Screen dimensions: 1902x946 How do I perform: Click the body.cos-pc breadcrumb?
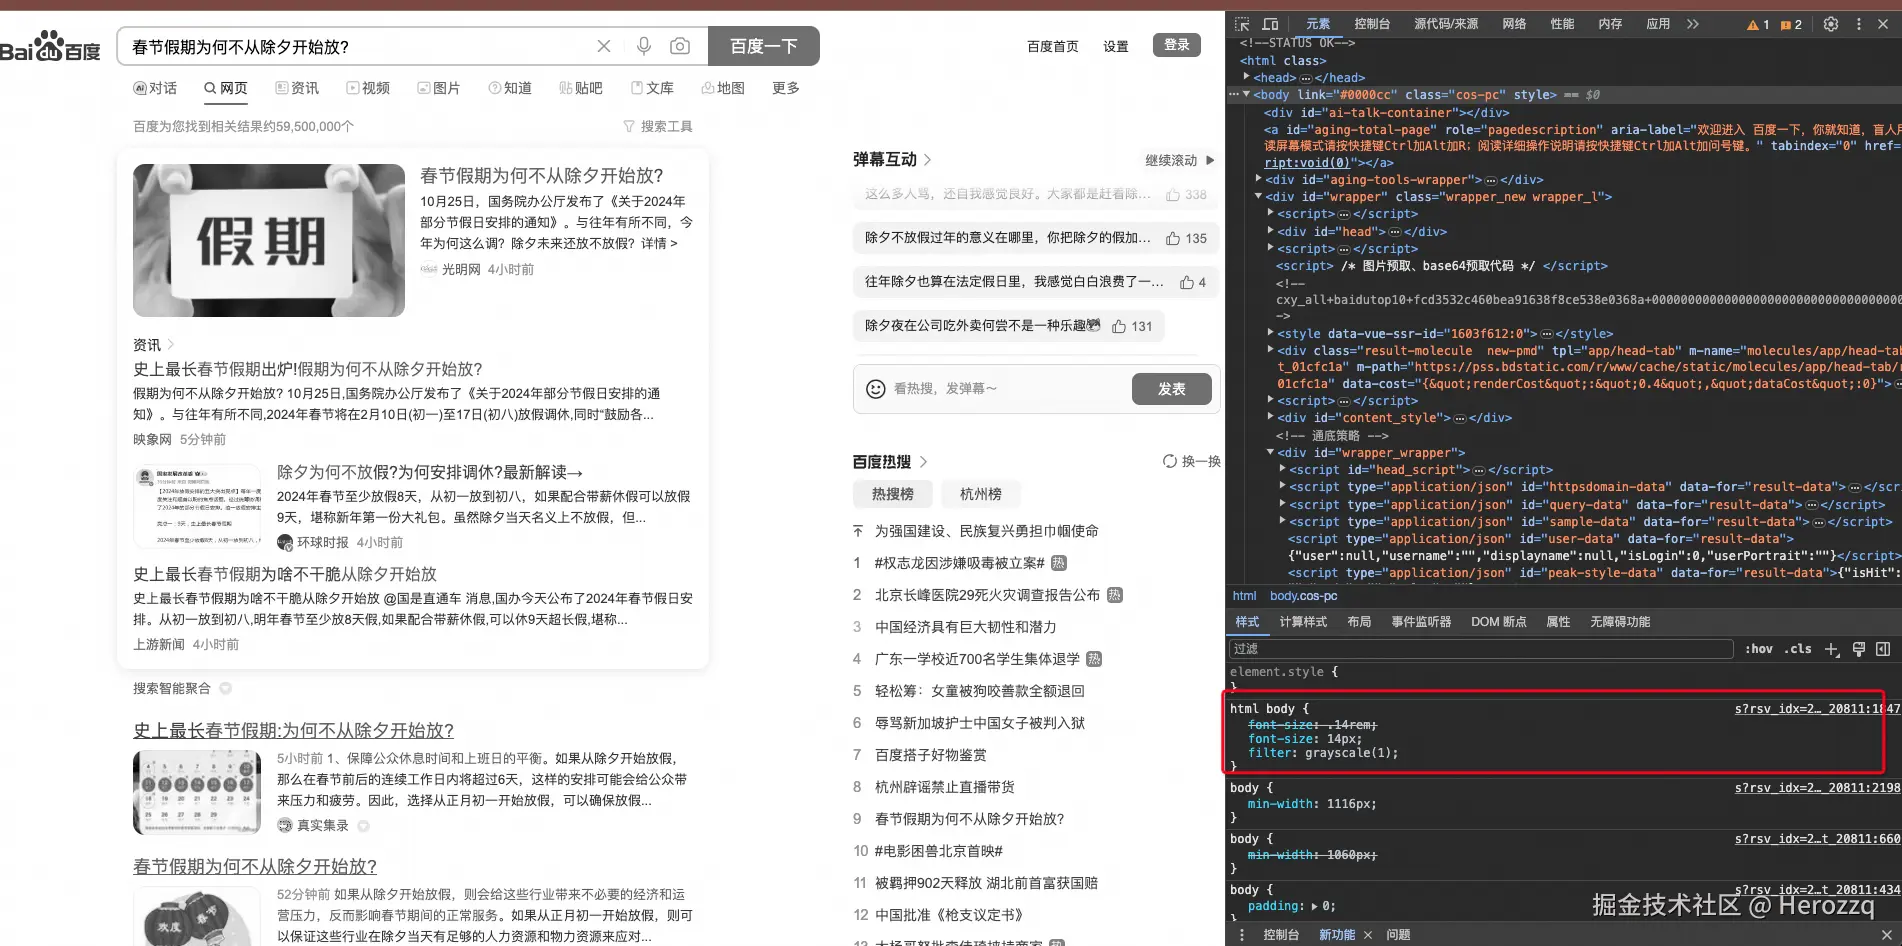[x=1304, y=596]
